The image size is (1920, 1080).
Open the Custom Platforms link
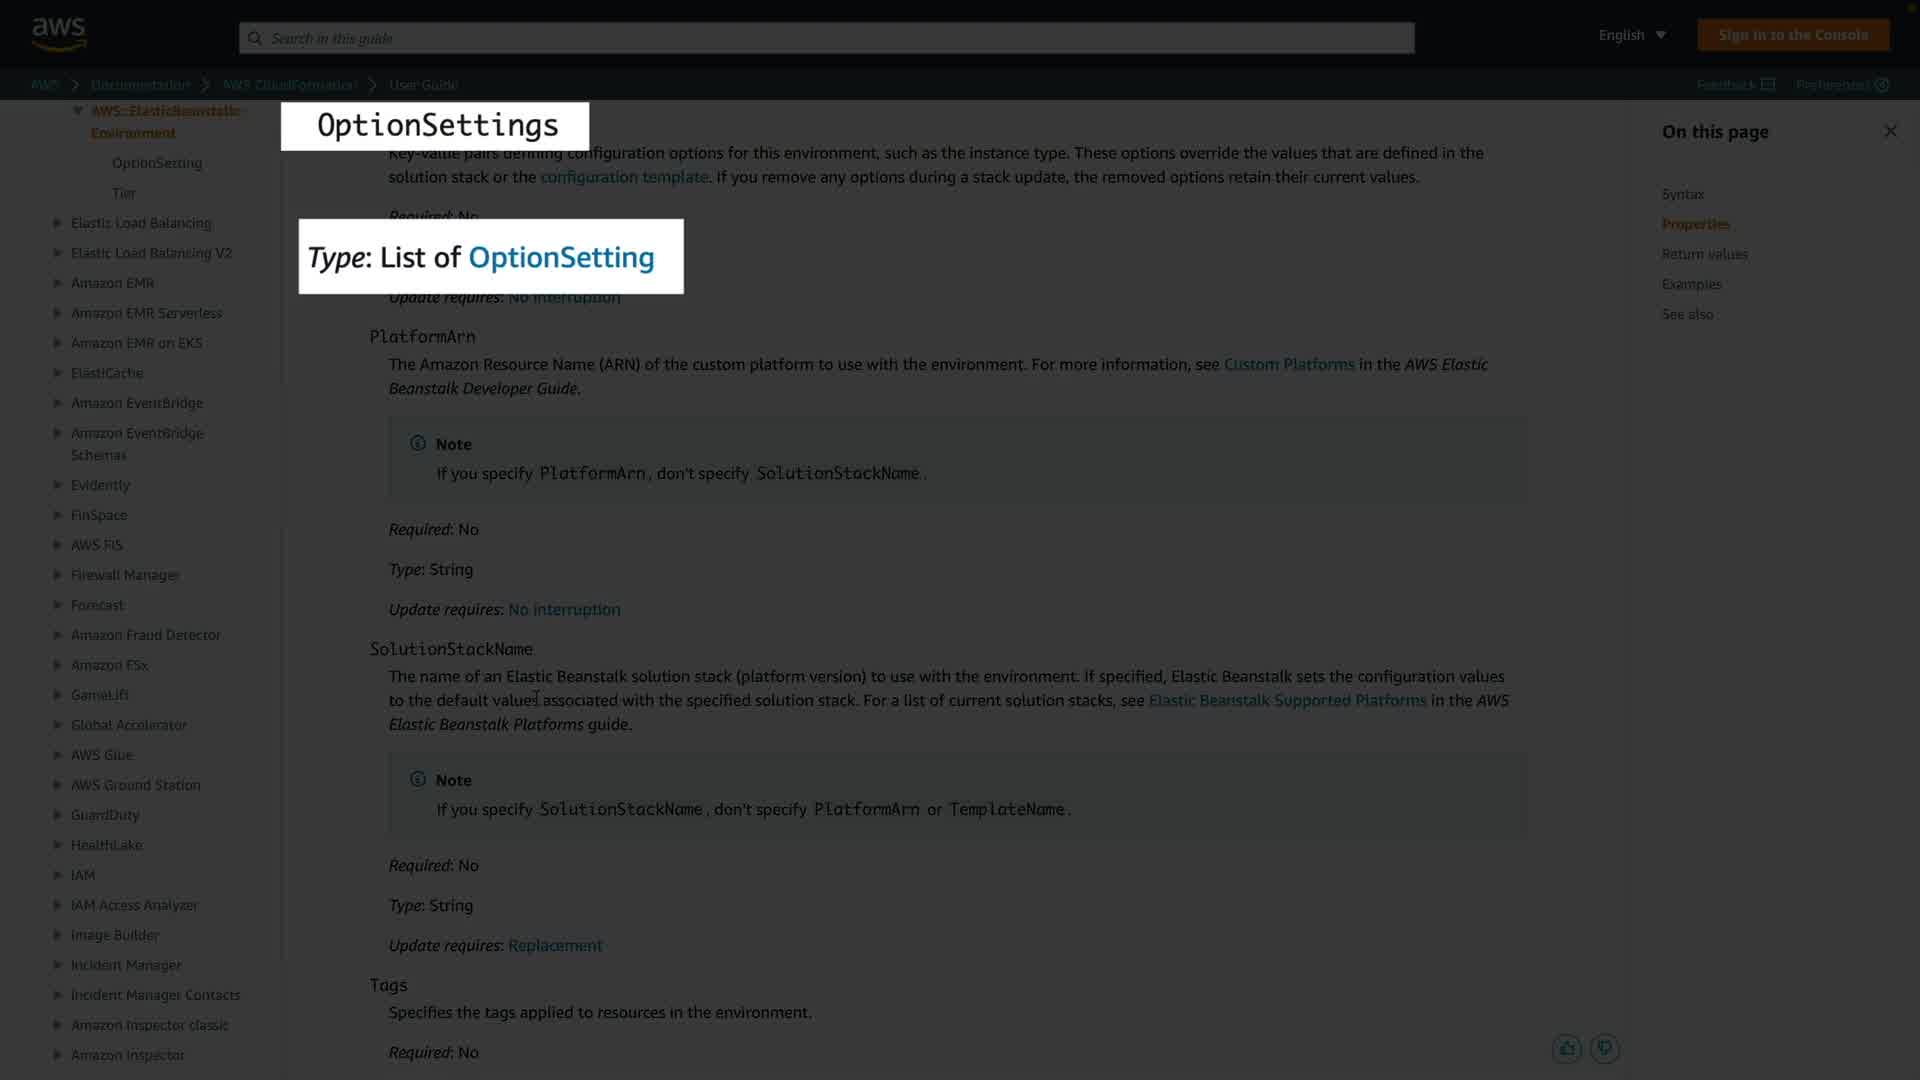[1288, 364]
